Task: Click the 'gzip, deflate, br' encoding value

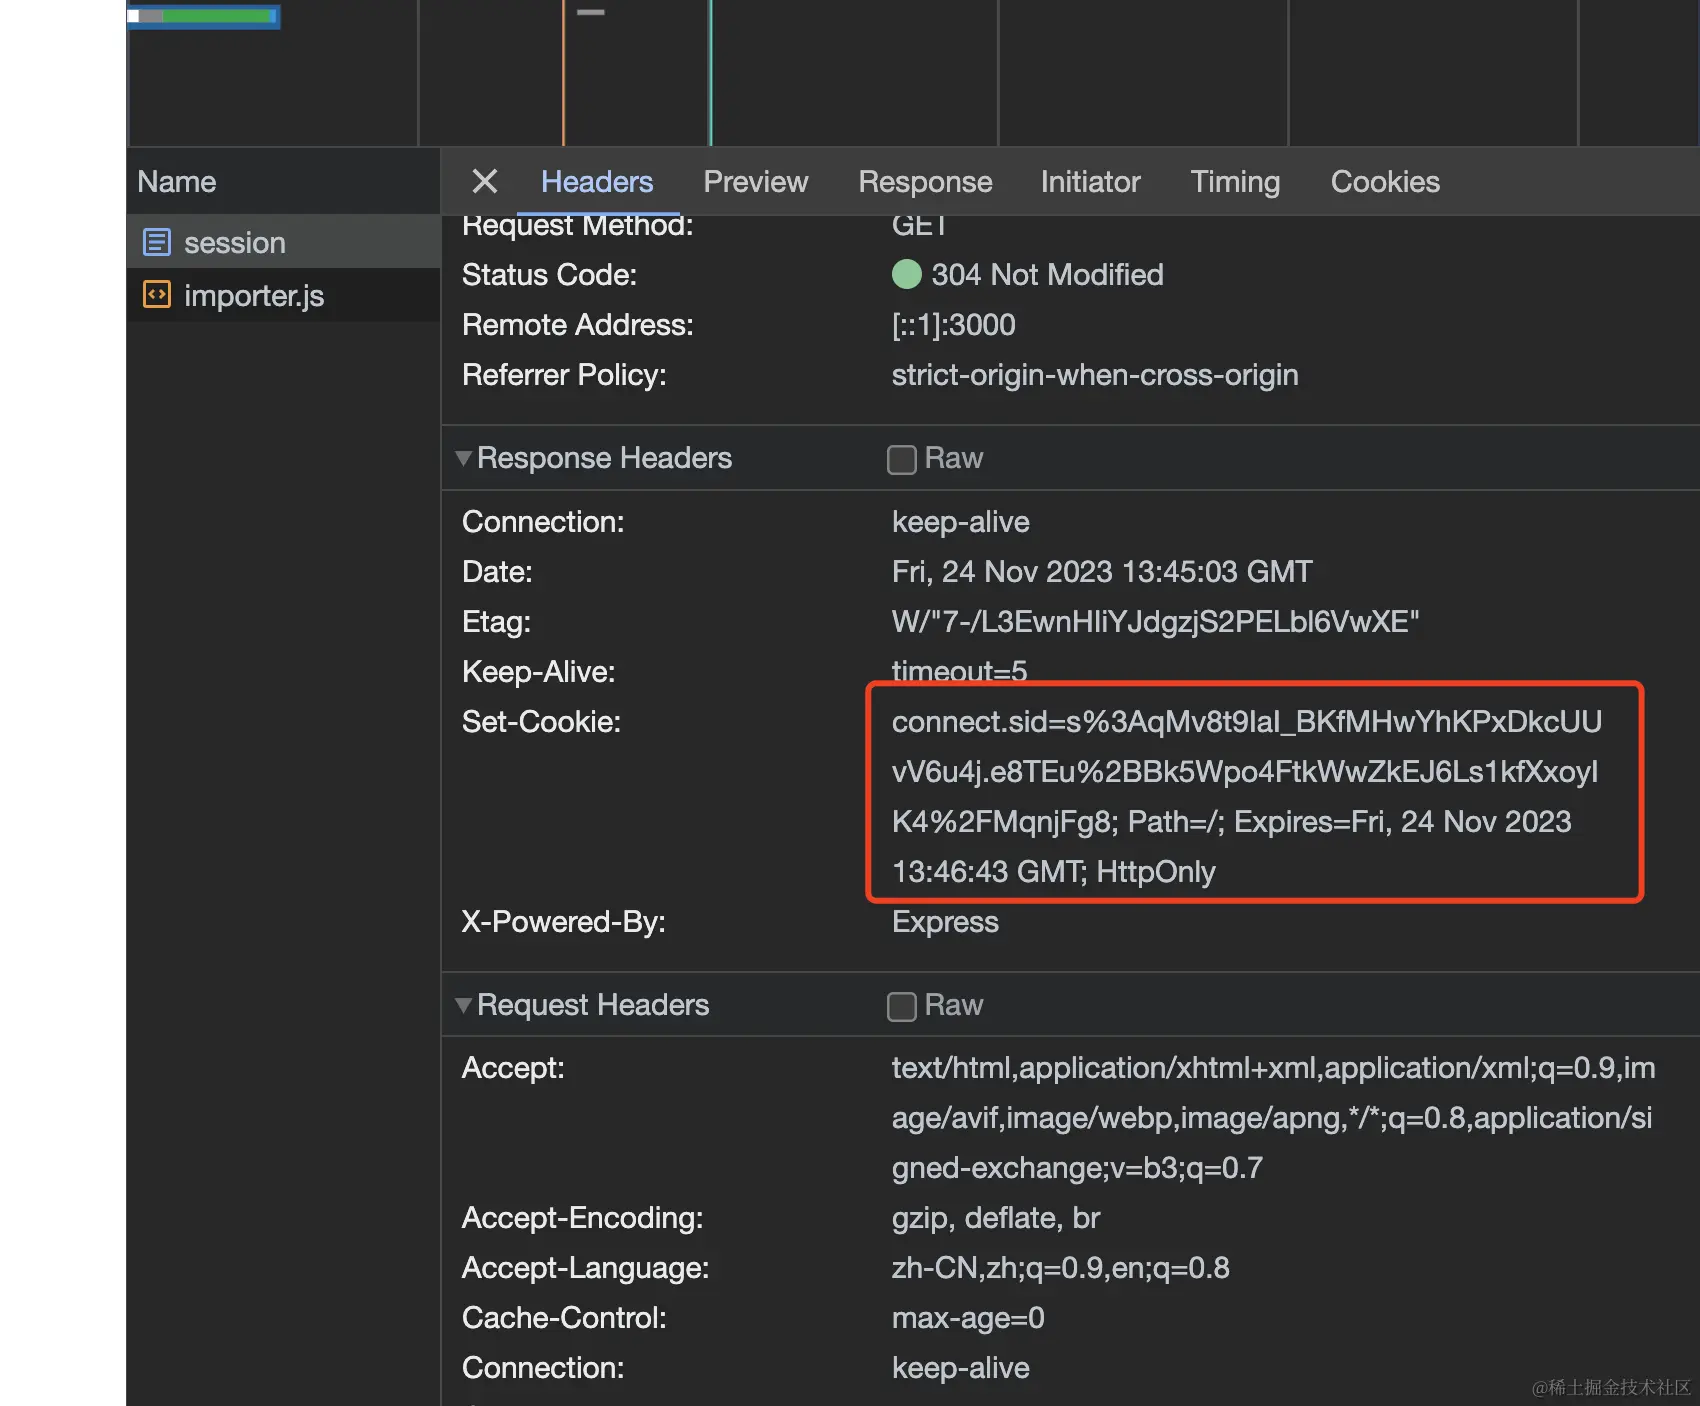Action: 995,1217
